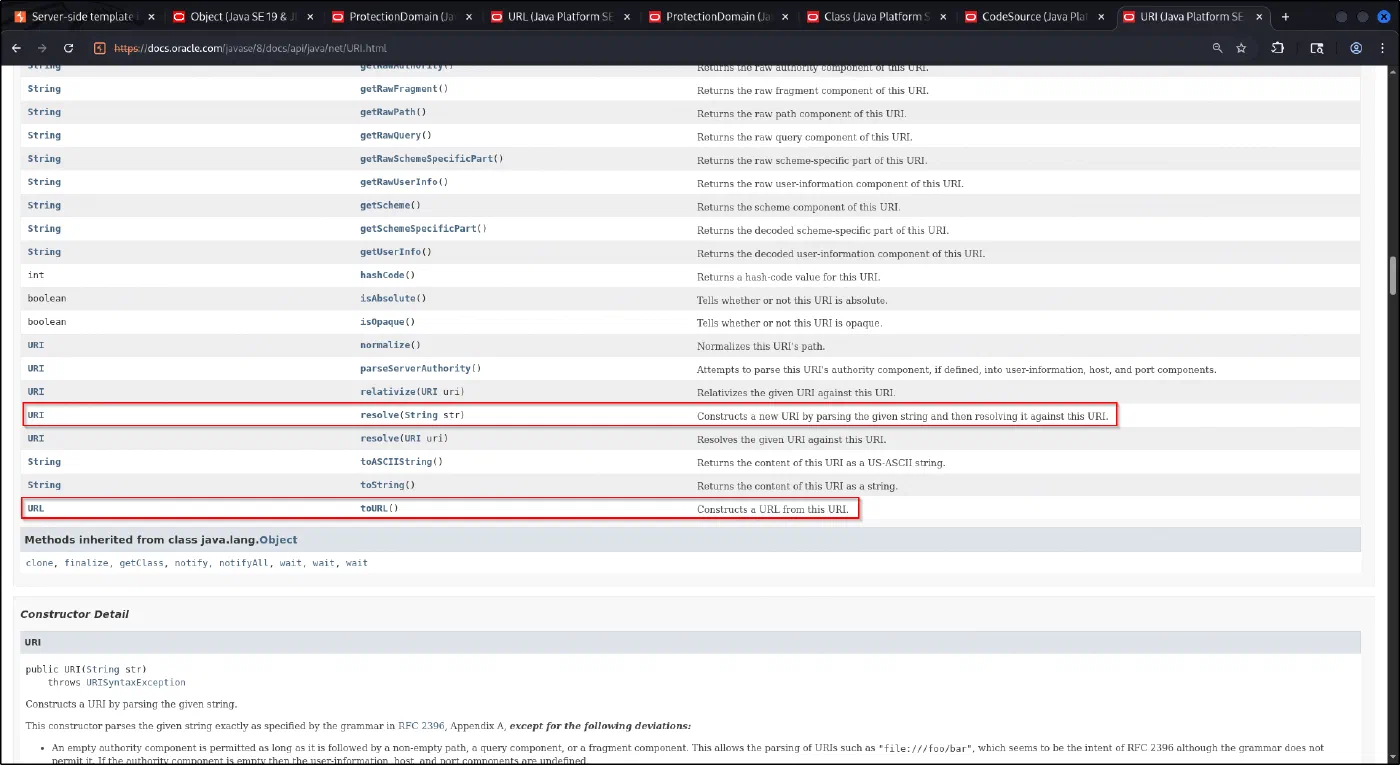Viewport: 1400px width, 765px height.
Task: Open the browser extensions puzzle icon
Action: (1278, 48)
